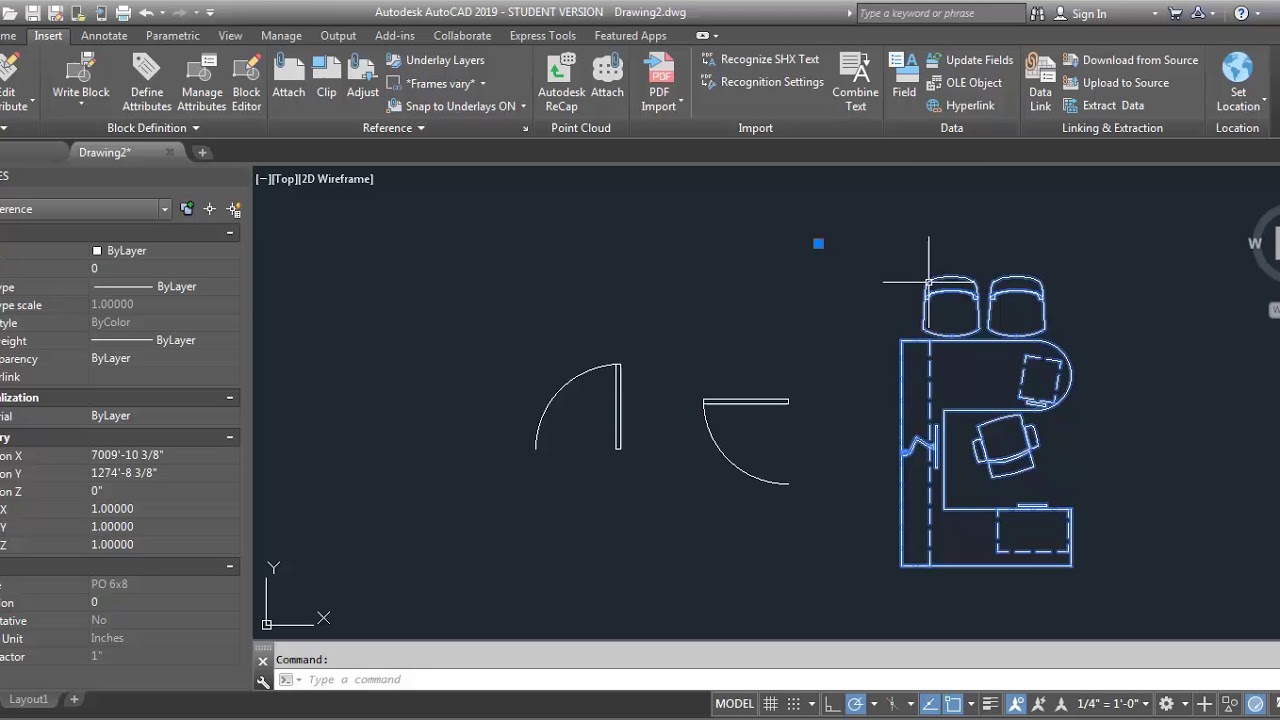Viewport: 1280px width, 720px height.
Task: Expand the Block Definition panel dropdown
Action: tap(195, 128)
